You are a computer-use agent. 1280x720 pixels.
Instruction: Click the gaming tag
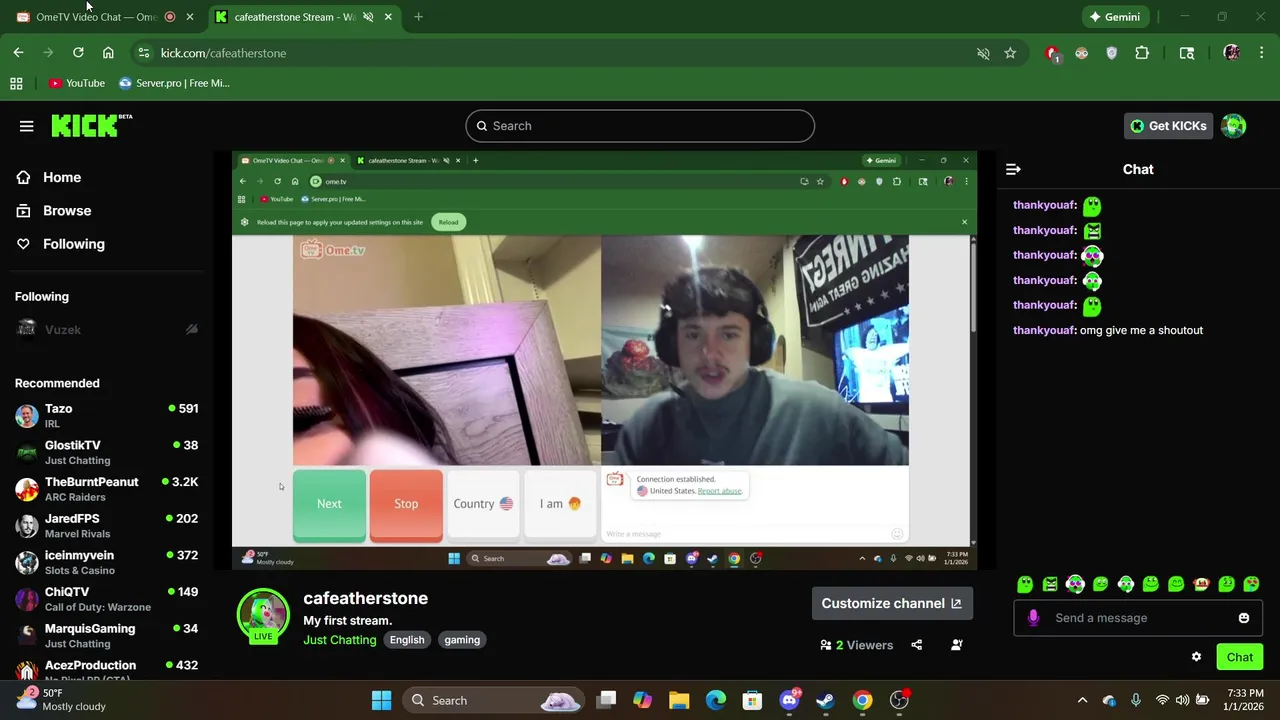(x=462, y=640)
